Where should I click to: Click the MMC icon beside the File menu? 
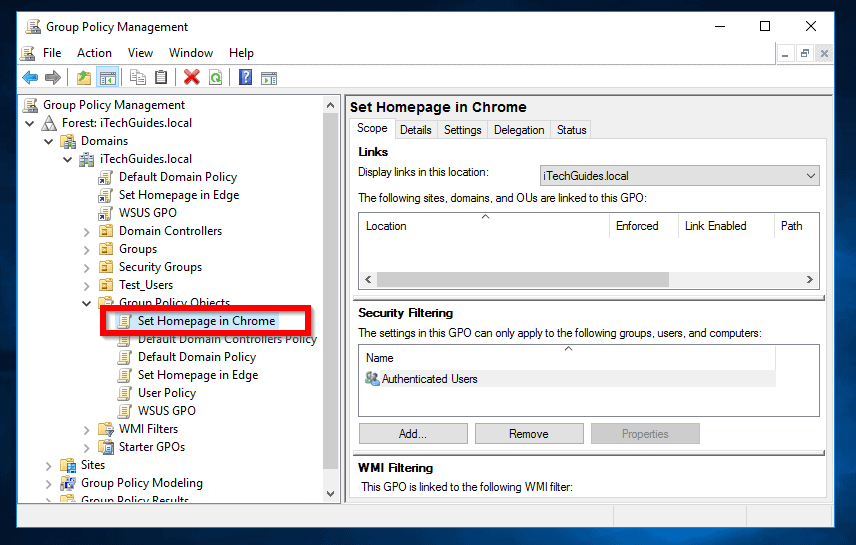click(x=28, y=53)
